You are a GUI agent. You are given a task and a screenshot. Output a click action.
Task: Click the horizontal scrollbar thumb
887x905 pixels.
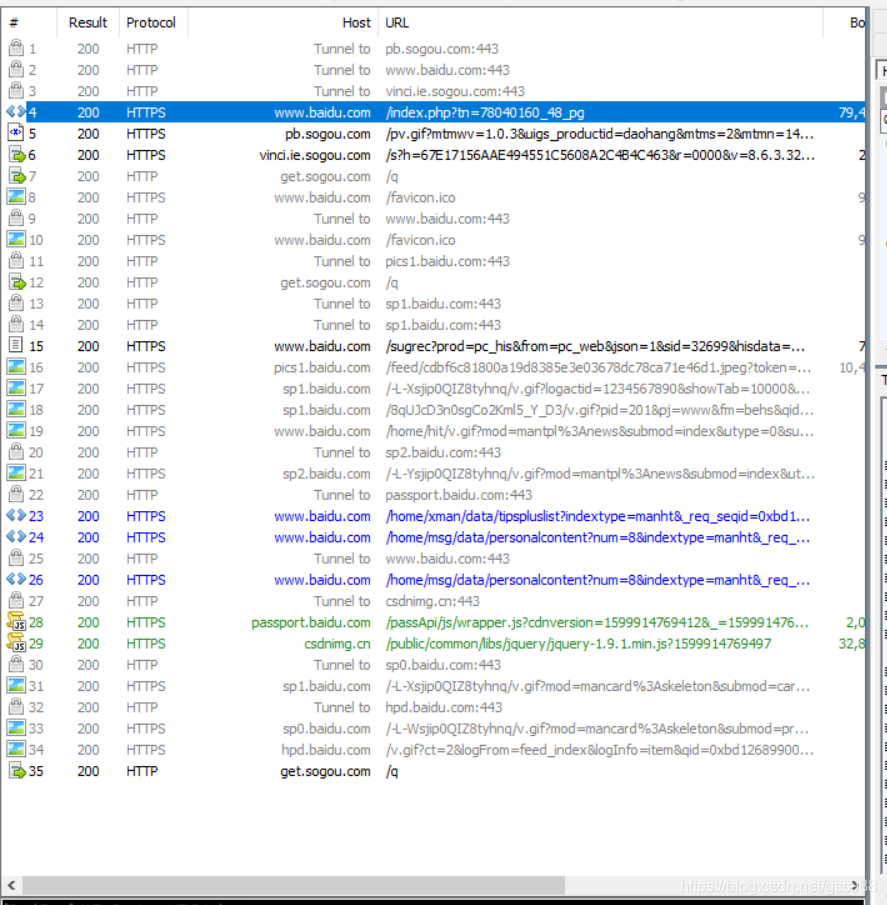293,885
